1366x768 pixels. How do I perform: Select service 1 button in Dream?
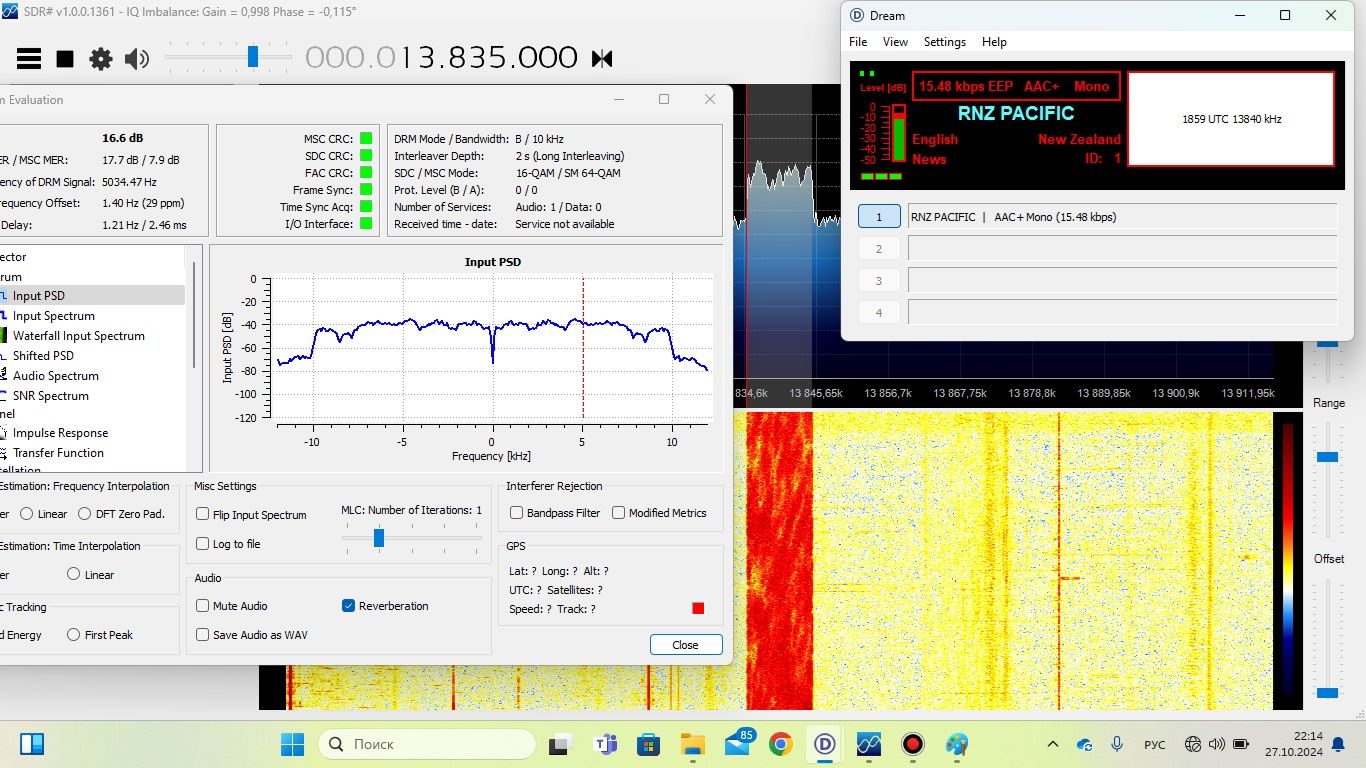pos(879,217)
